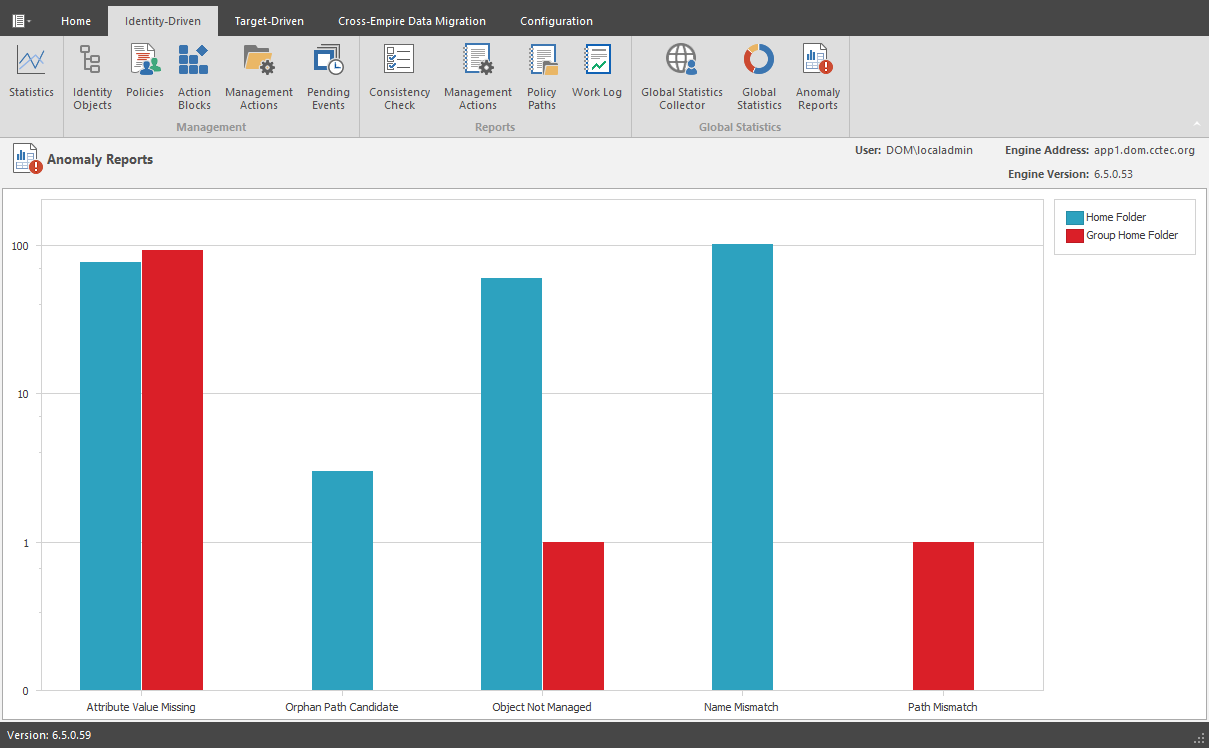Open the Configuration tab
This screenshot has height=748, width=1209.
click(556, 21)
